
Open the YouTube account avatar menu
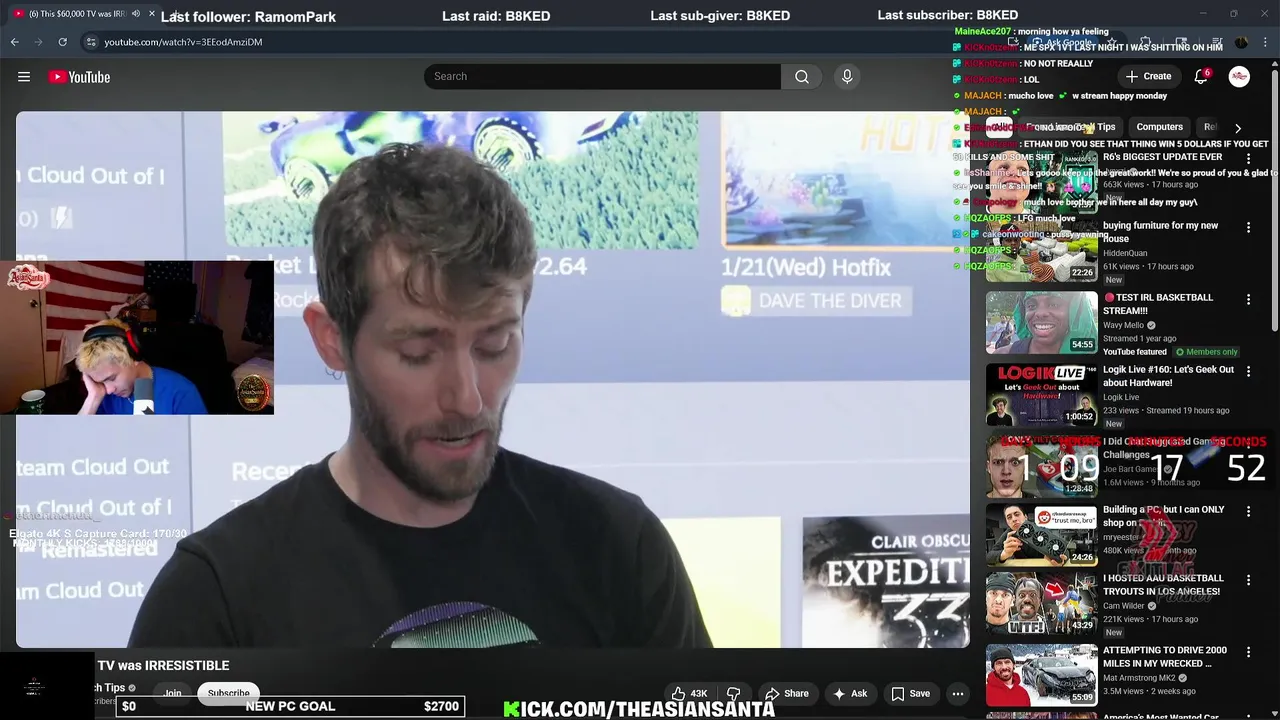(x=1239, y=77)
